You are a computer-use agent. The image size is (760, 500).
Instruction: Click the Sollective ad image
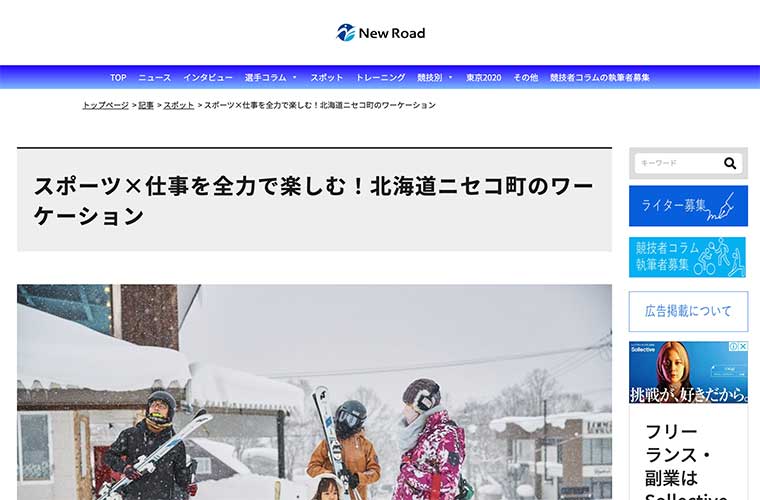pos(688,373)
